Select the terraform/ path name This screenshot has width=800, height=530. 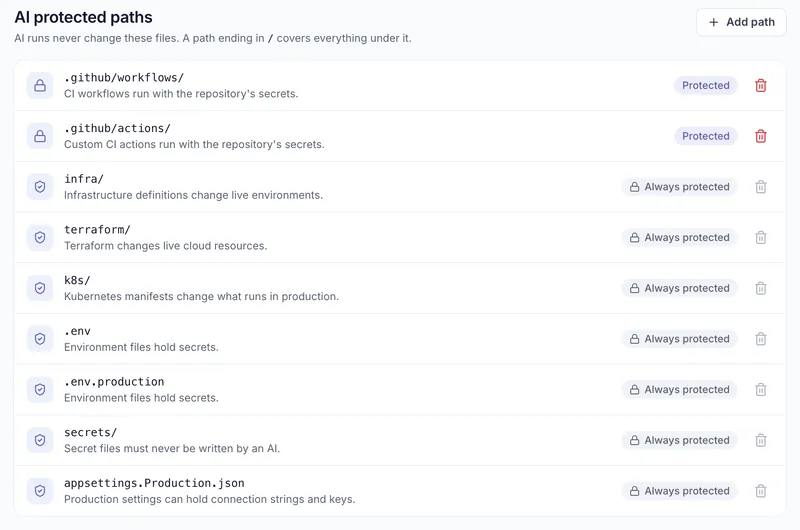97,230
